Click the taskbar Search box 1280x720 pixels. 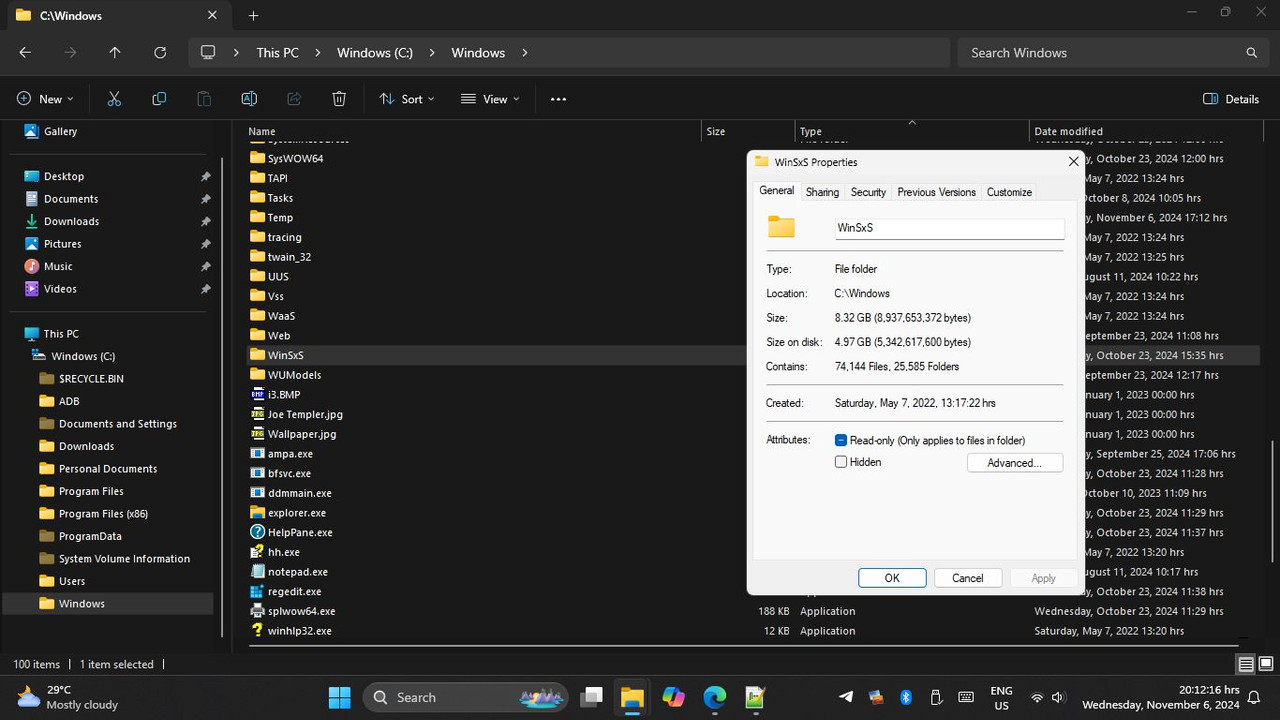tap(466, 697)
